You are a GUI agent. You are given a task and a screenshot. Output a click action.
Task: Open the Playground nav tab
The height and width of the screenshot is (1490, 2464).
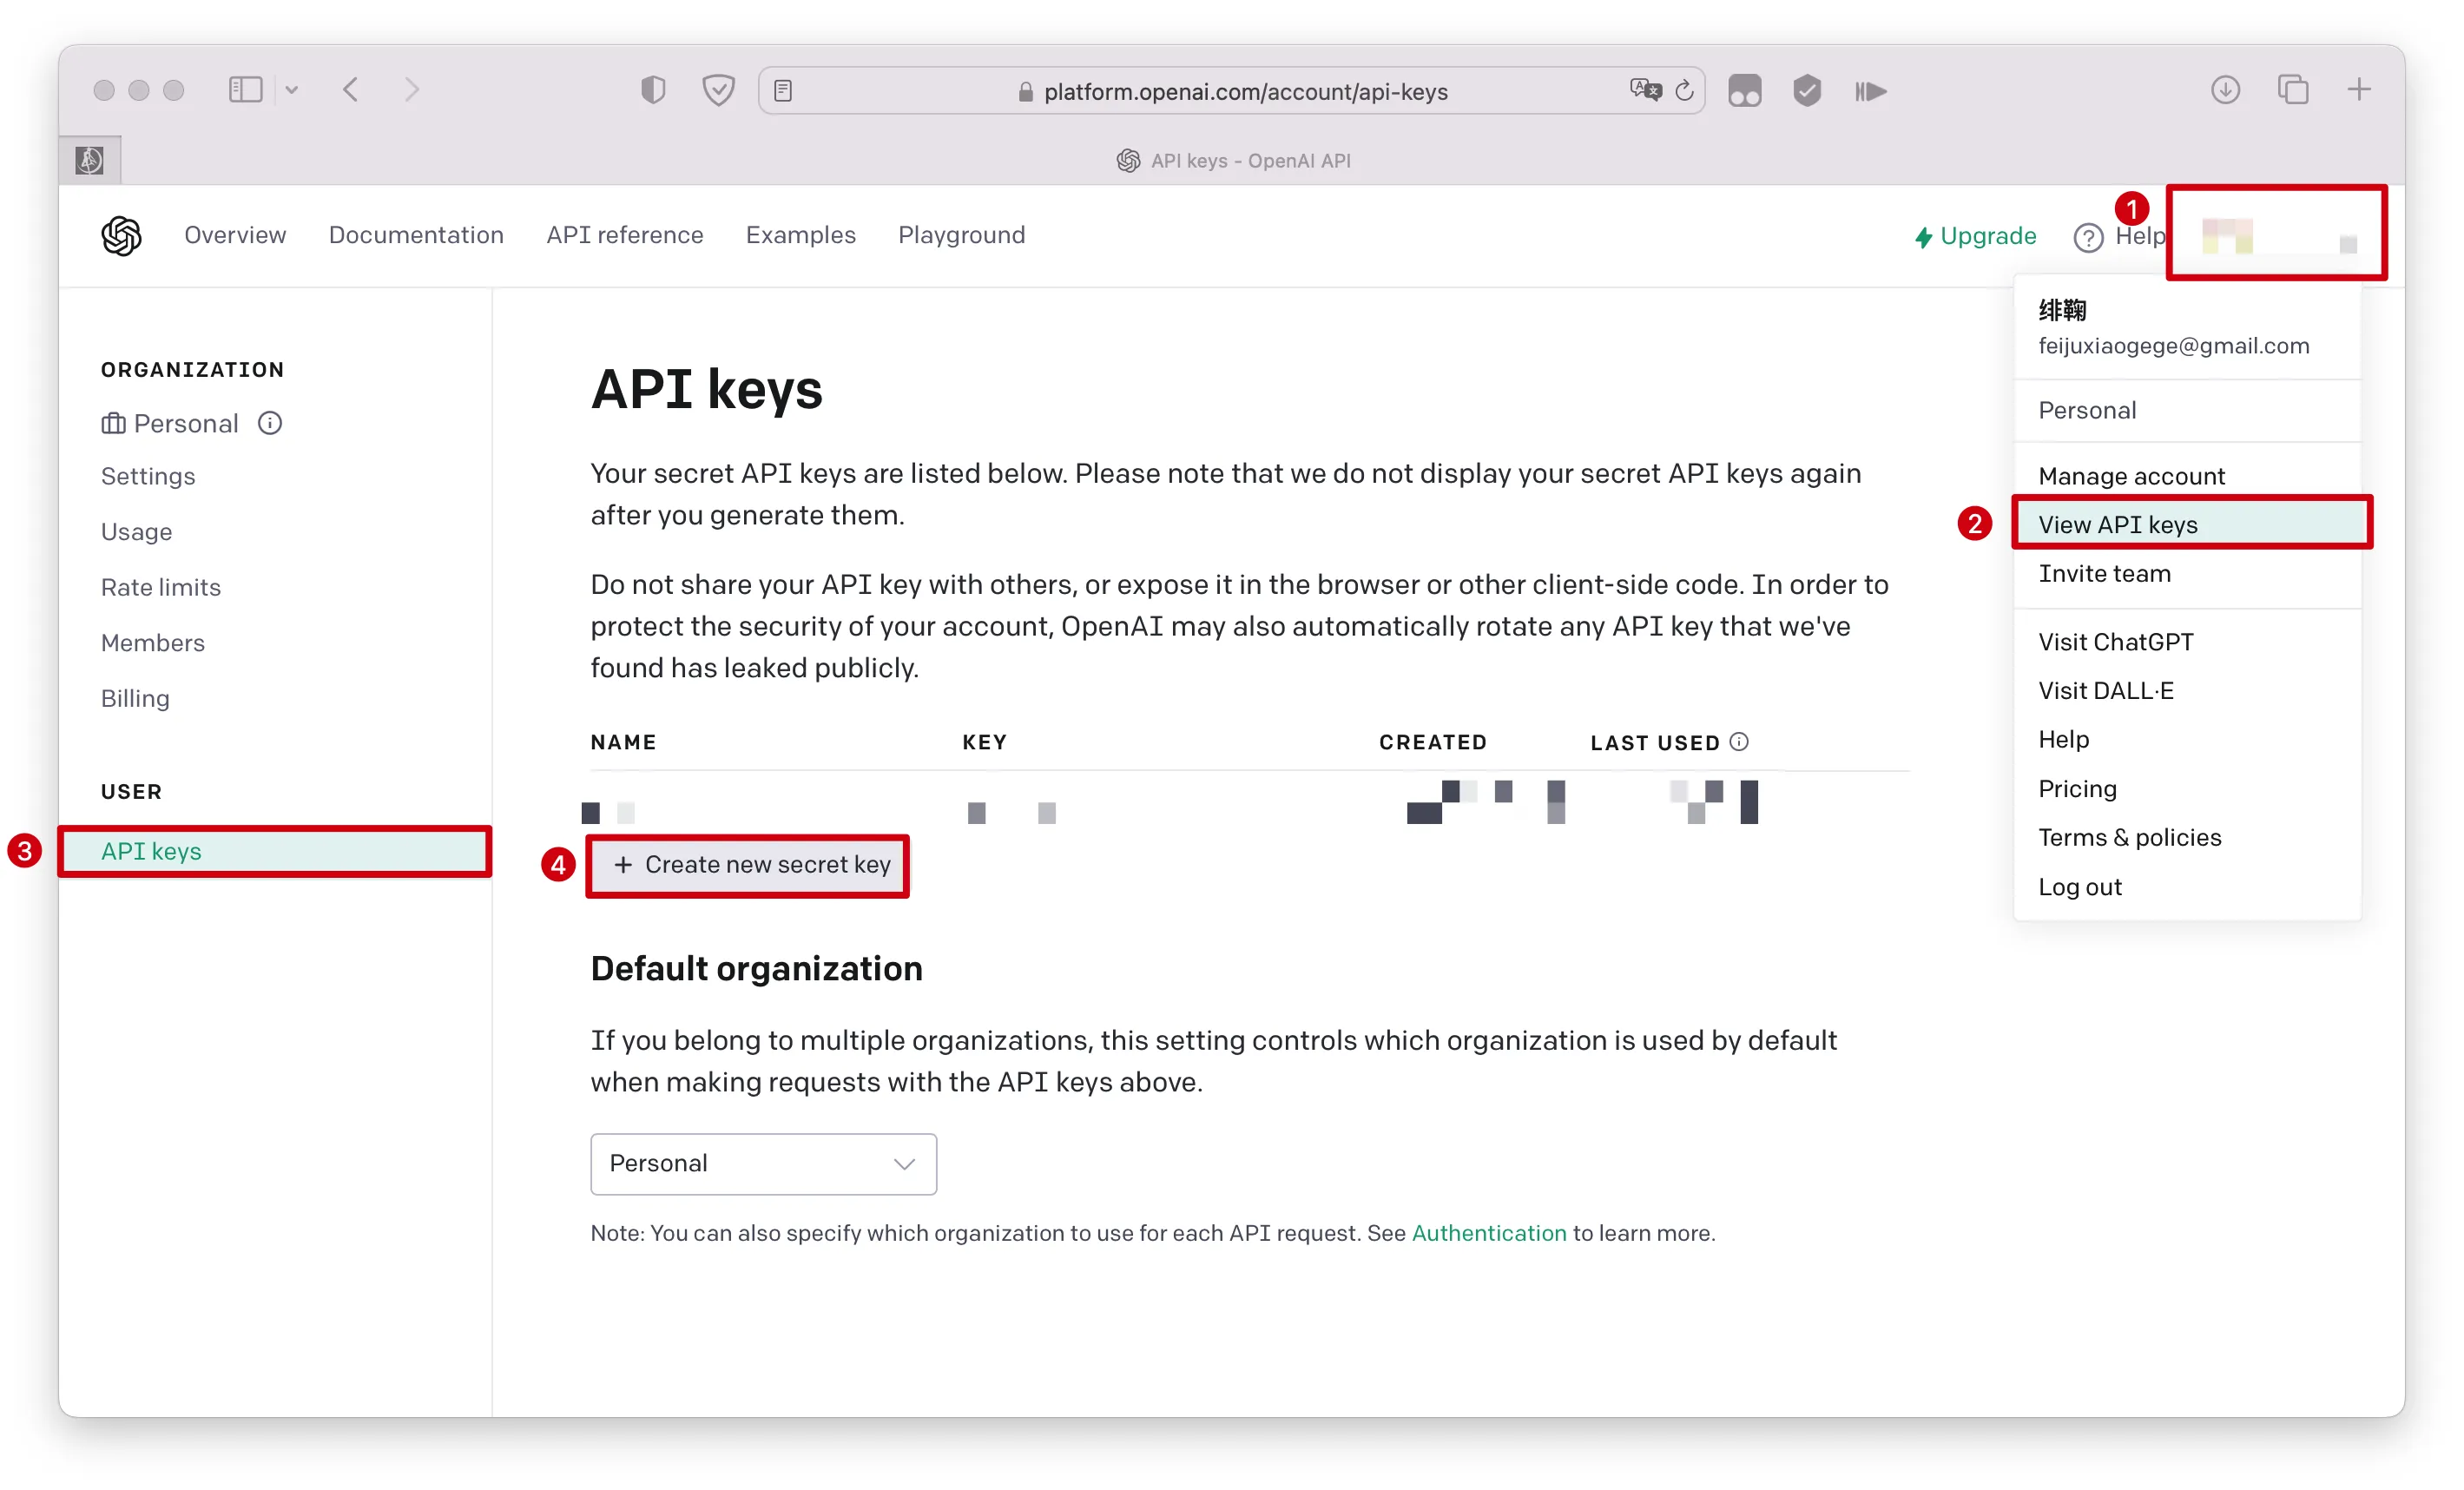961,235
